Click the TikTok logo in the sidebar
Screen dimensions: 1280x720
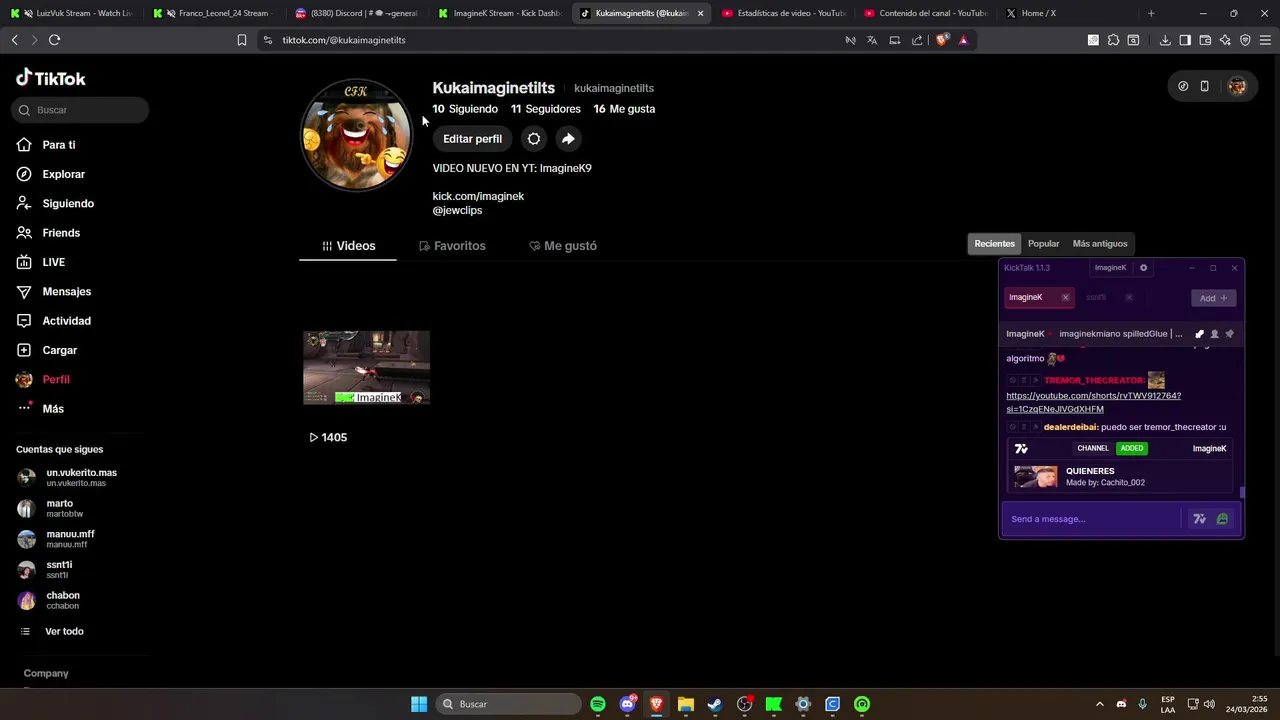[51, 78]
